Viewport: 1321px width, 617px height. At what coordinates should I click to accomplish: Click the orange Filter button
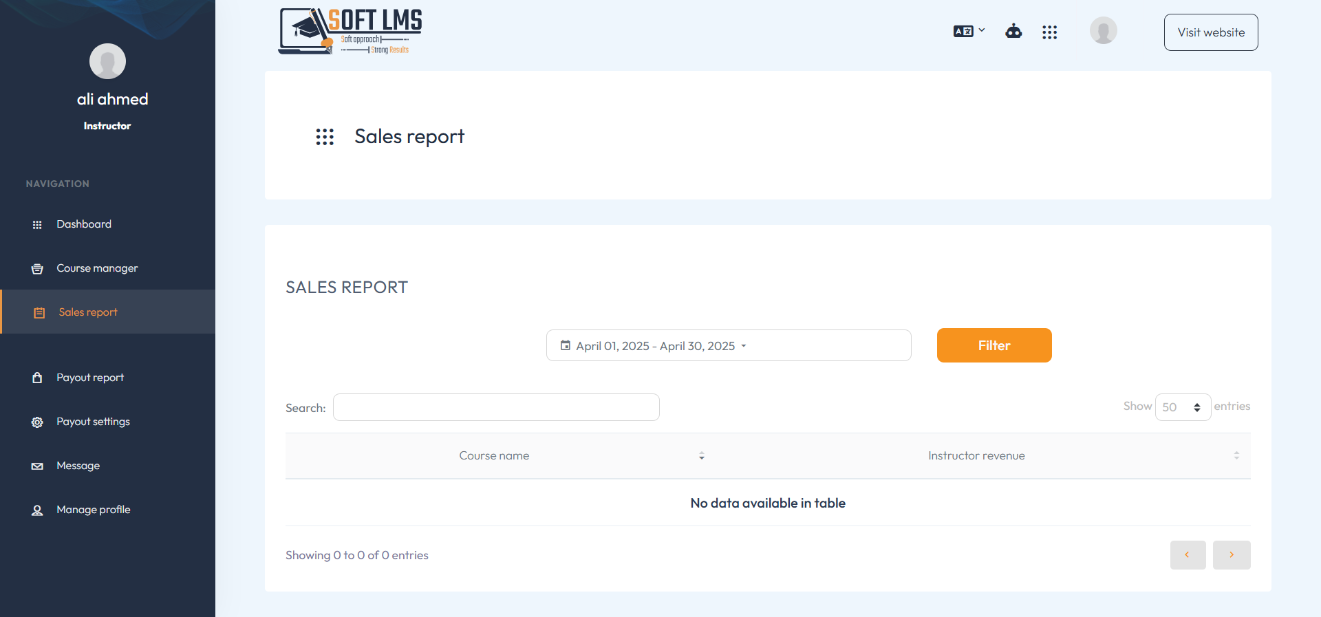994,345
